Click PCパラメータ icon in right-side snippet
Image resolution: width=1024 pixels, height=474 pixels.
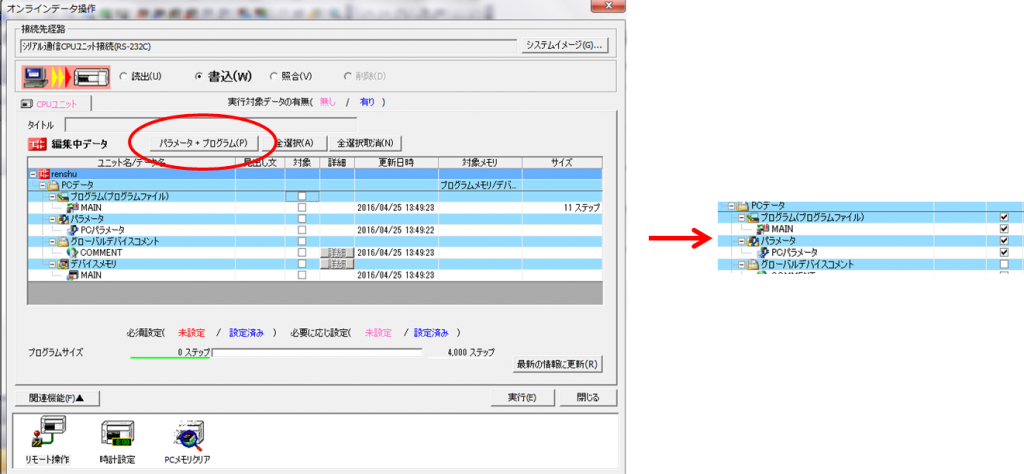click(x=763, y=252)
